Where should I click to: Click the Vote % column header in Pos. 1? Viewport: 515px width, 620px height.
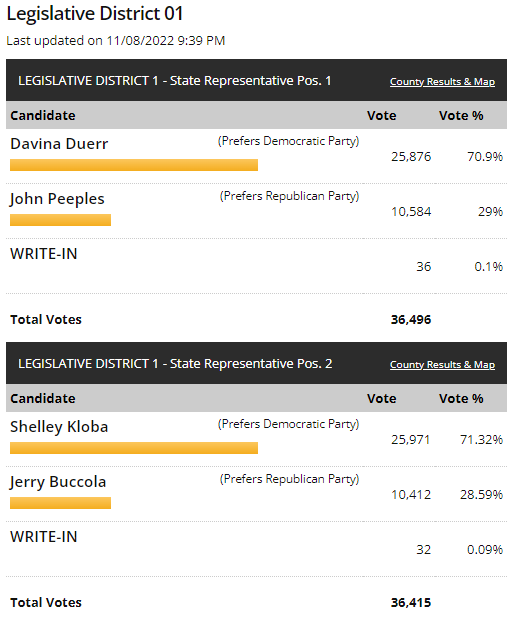pos(461,115)
